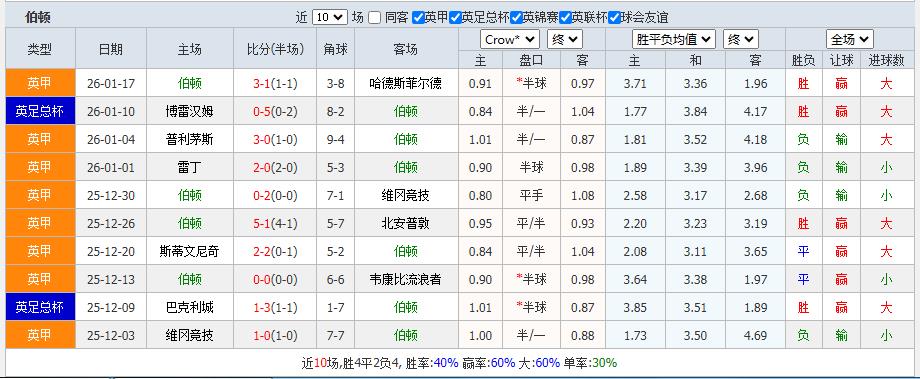The height and width of the screenshot is (379, 920).
Task: Click 输 result in the 25-12-03 row
Action: coord(841,336)
